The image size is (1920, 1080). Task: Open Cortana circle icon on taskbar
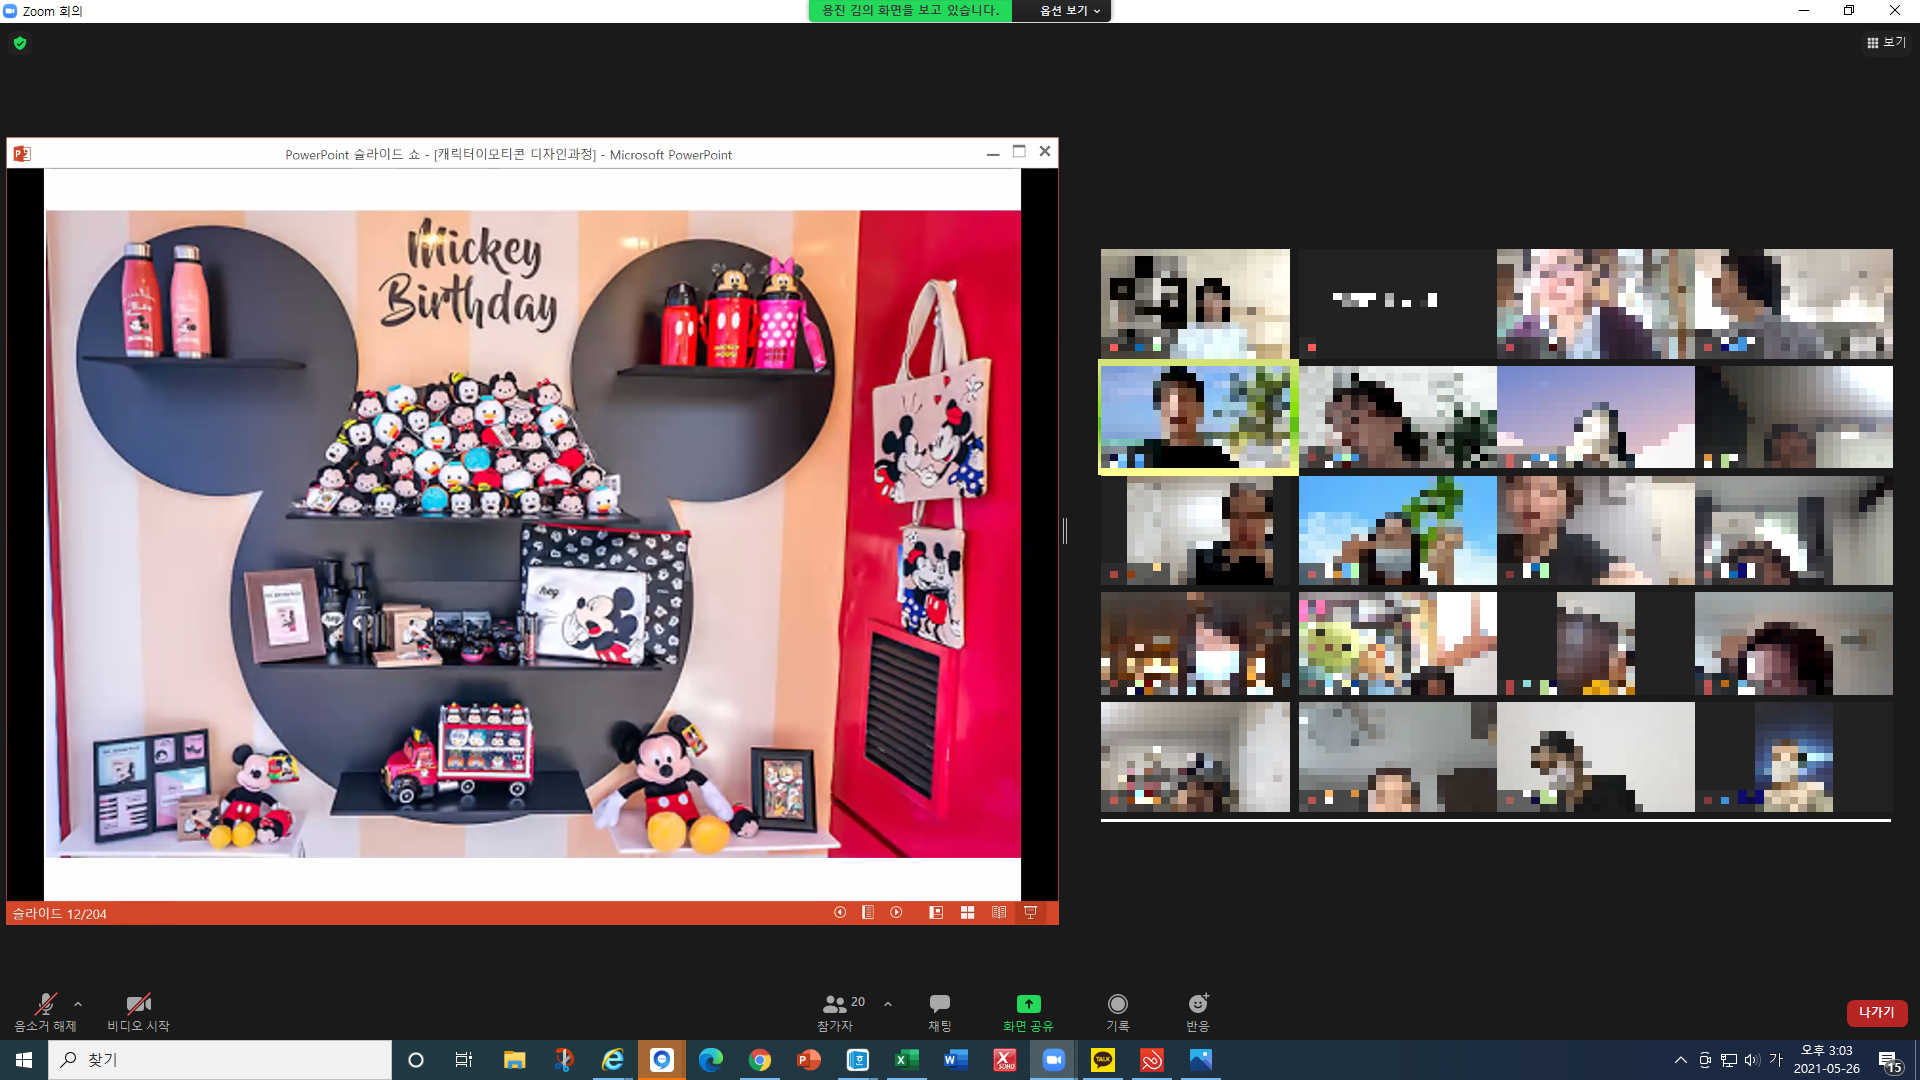click(x=416, y=1060)
